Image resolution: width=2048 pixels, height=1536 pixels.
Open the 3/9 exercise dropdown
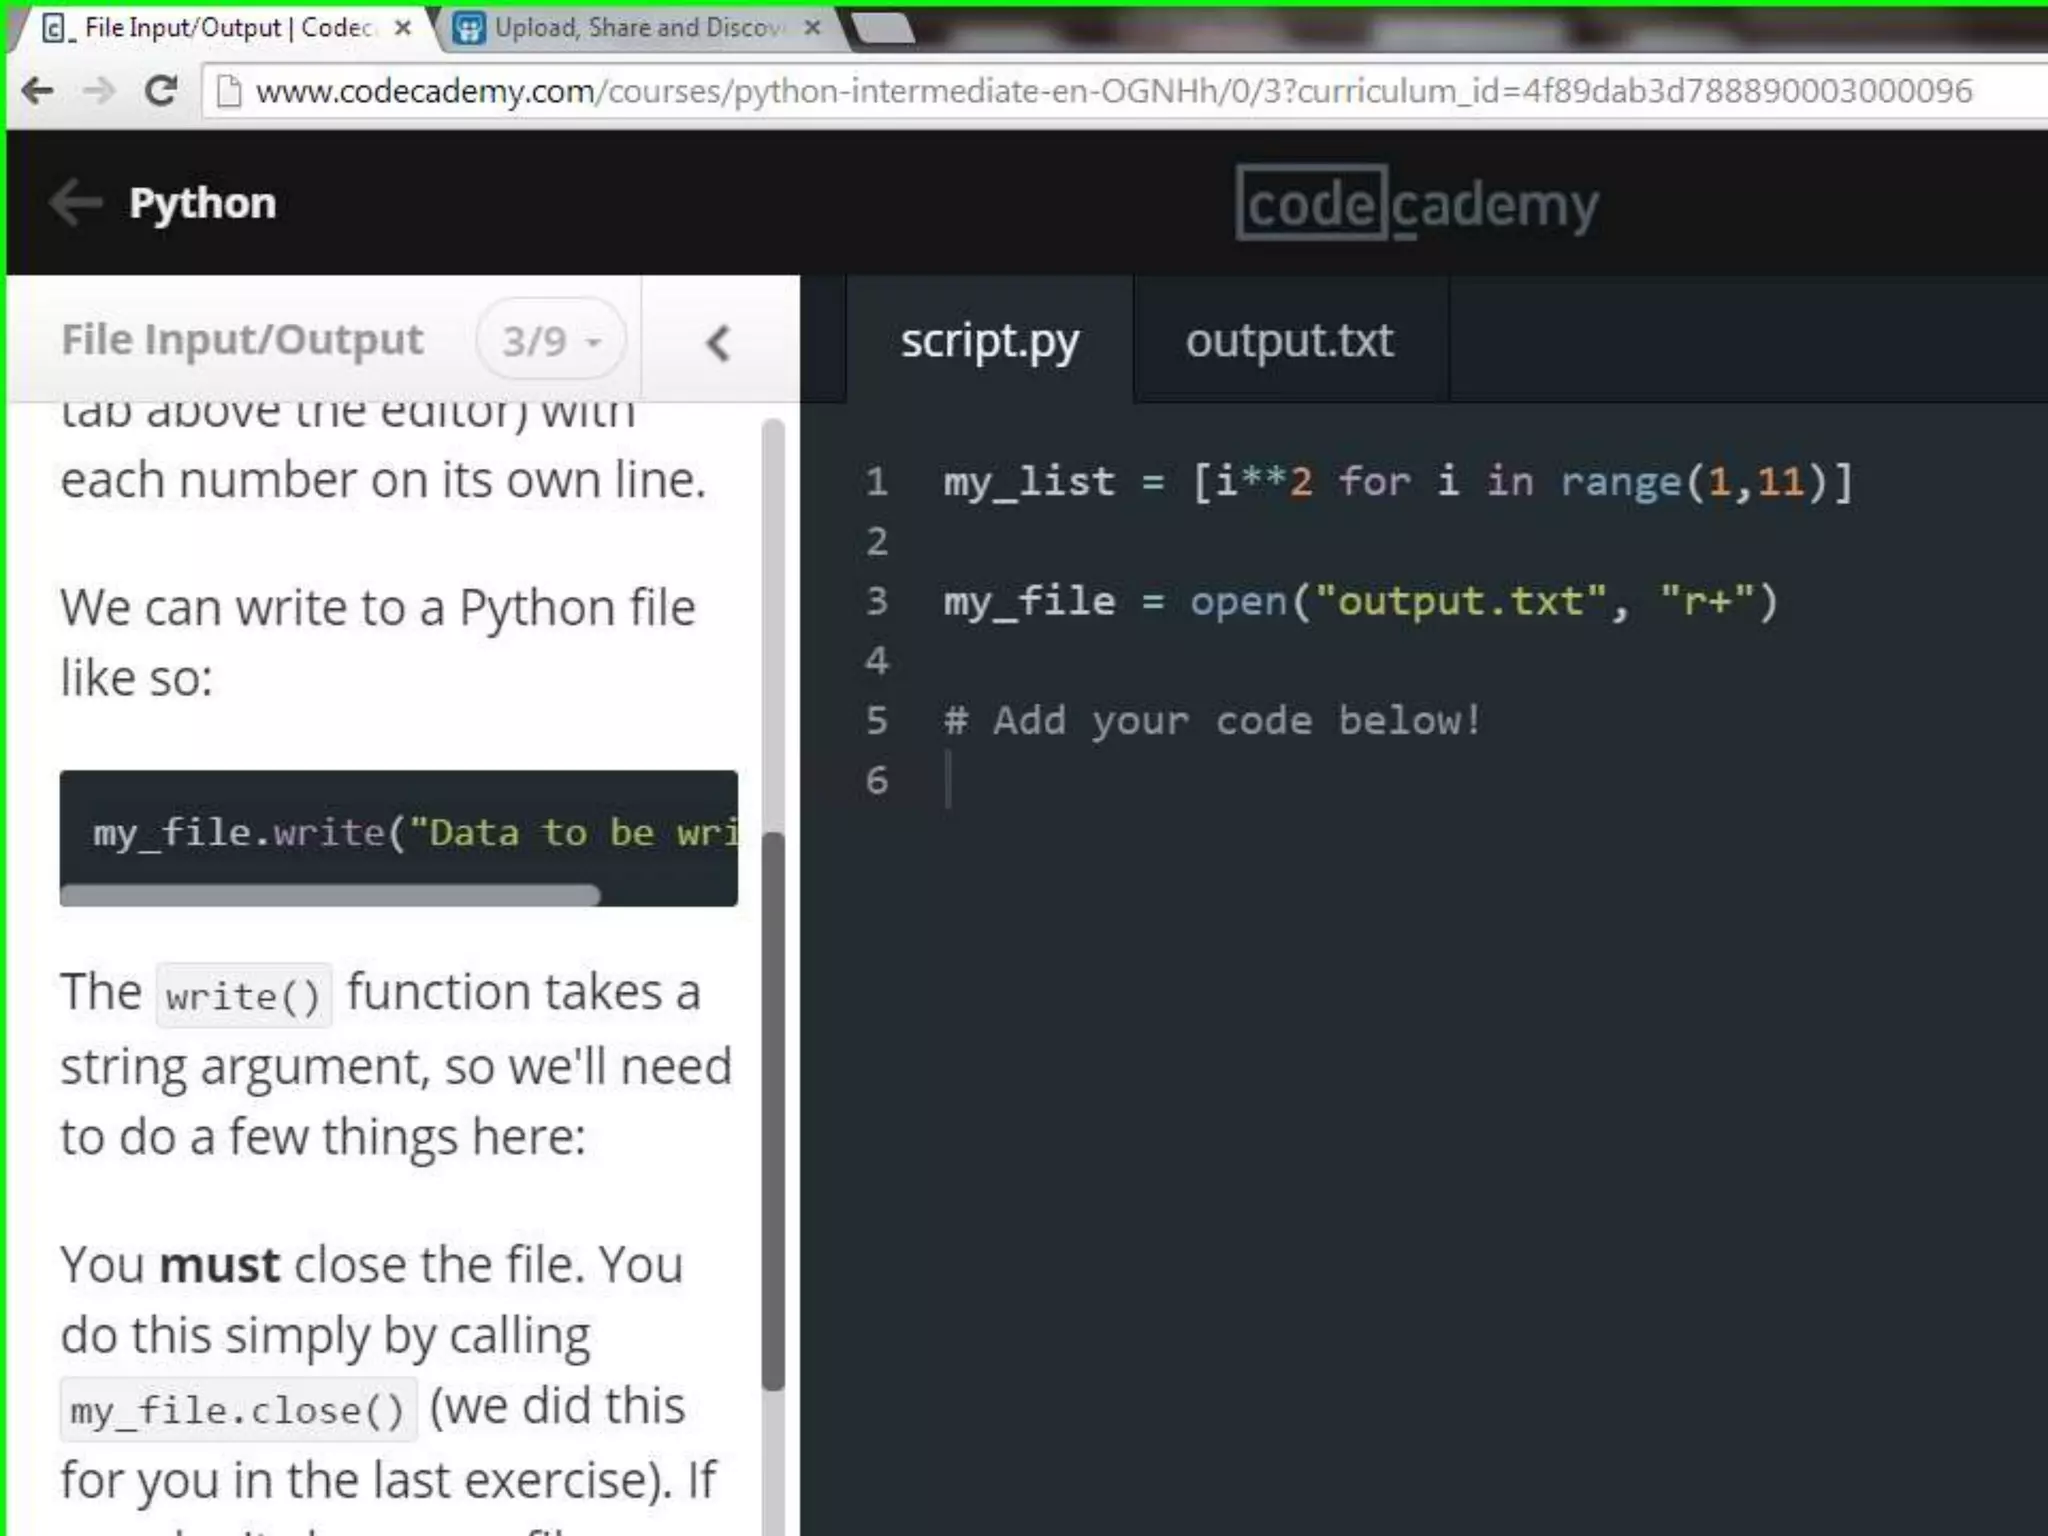pyautogui.click(x=551, y=340)
